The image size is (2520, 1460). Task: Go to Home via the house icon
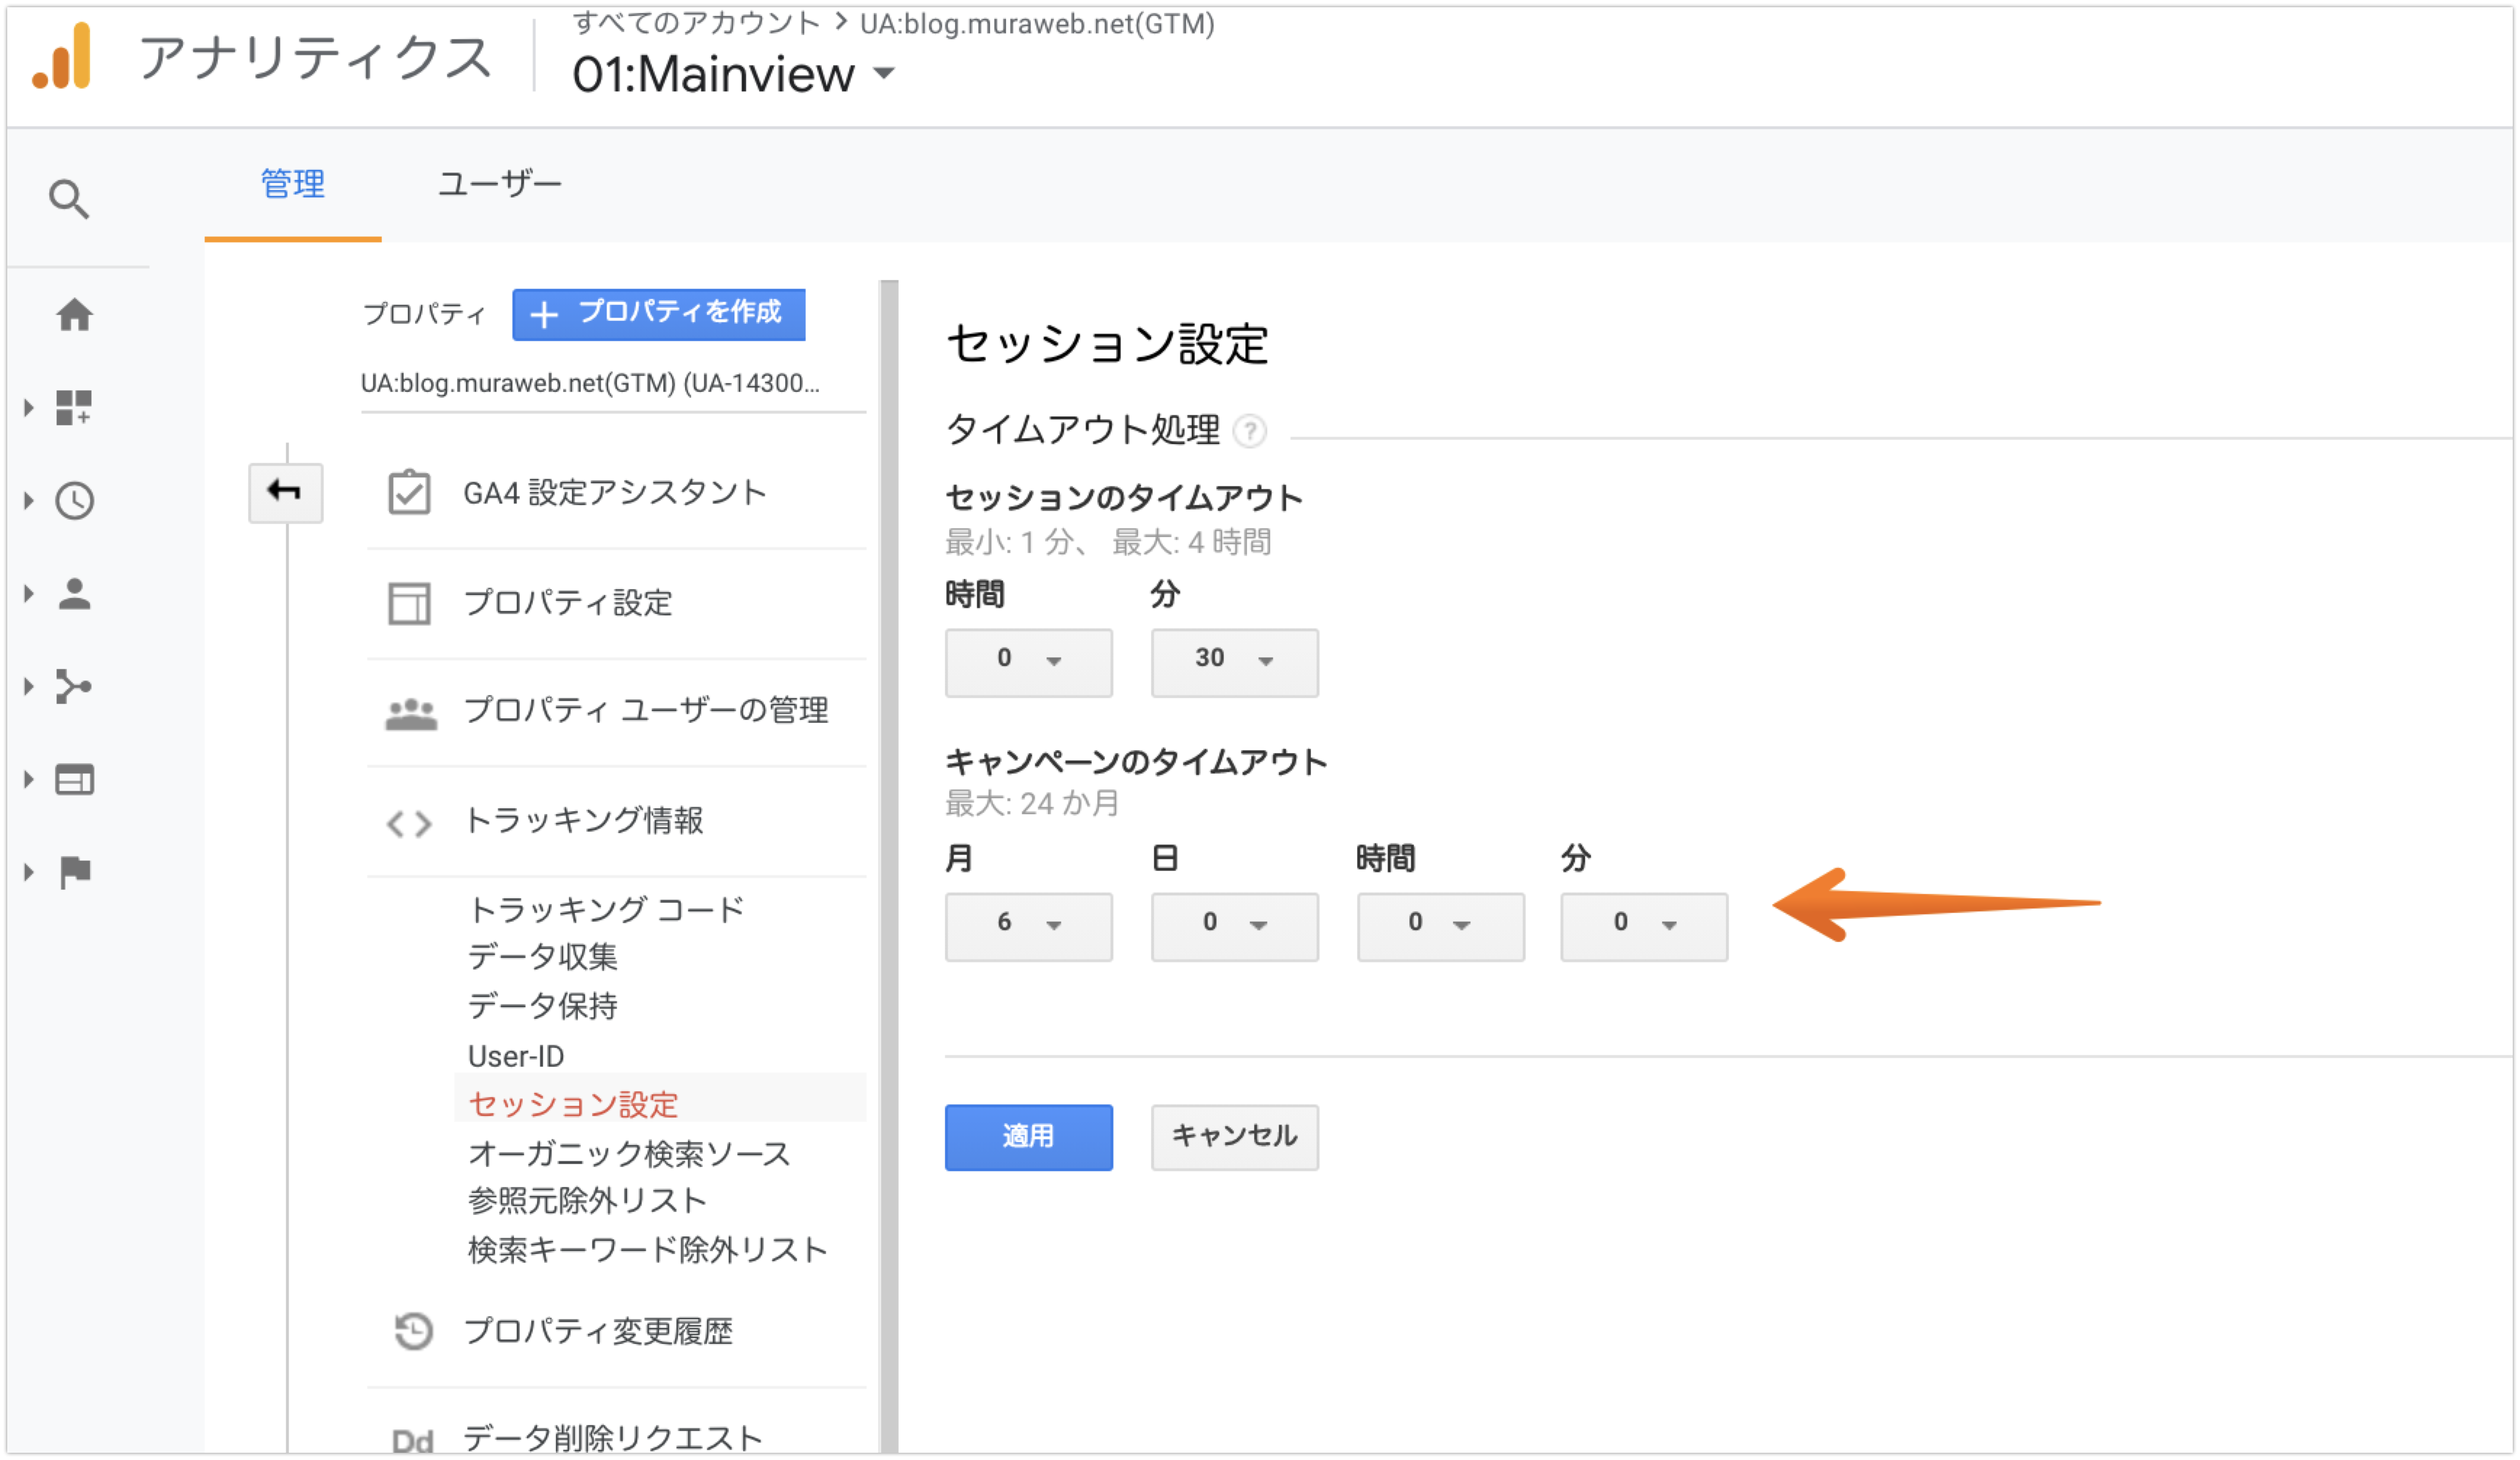click(x=74, y=315)
